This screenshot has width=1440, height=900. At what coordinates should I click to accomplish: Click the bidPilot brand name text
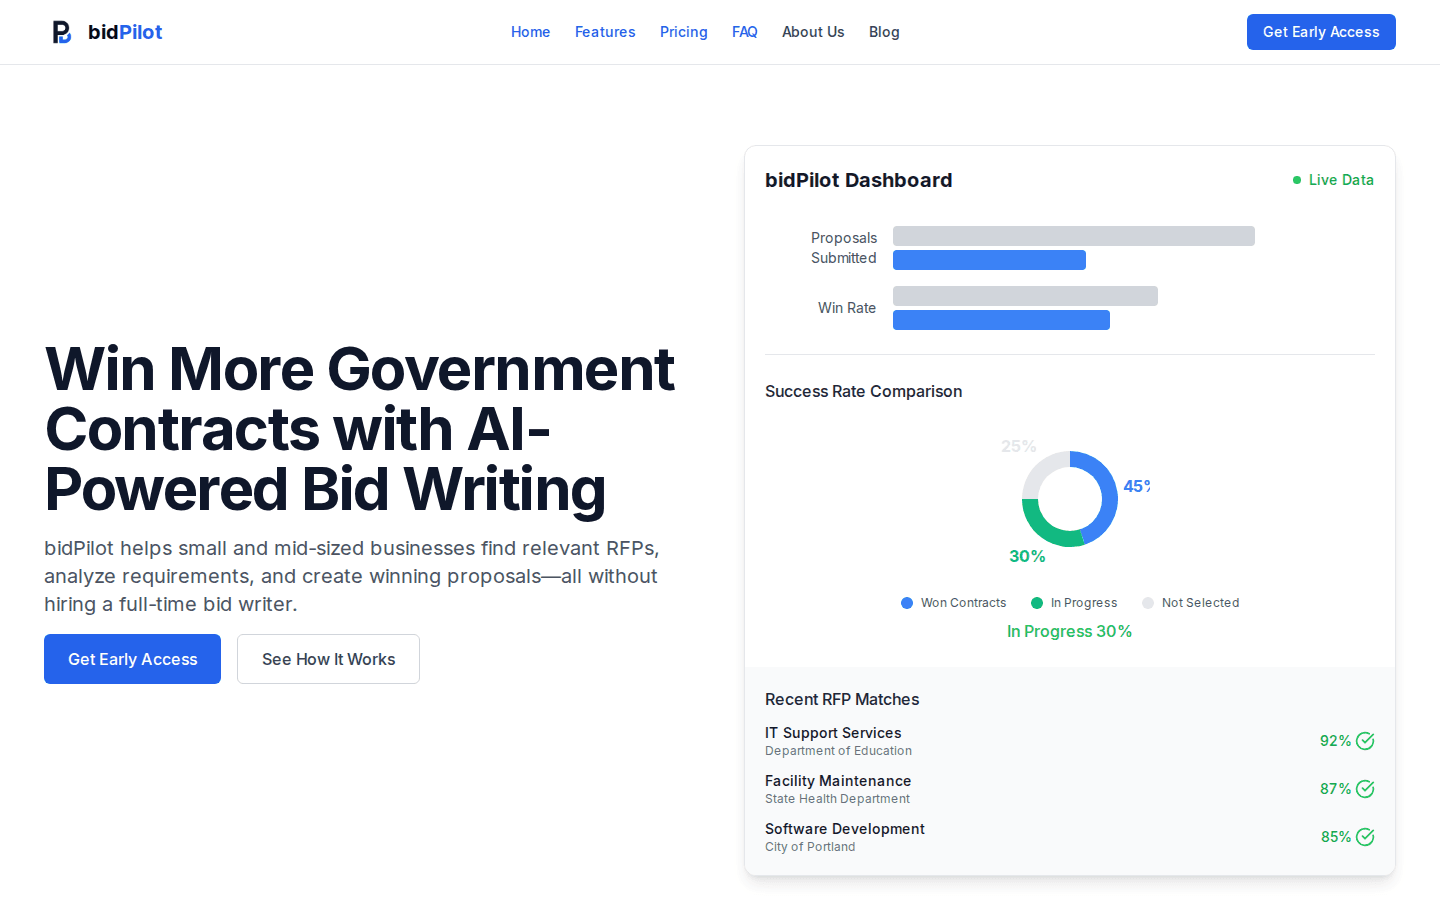pos(125,32)
